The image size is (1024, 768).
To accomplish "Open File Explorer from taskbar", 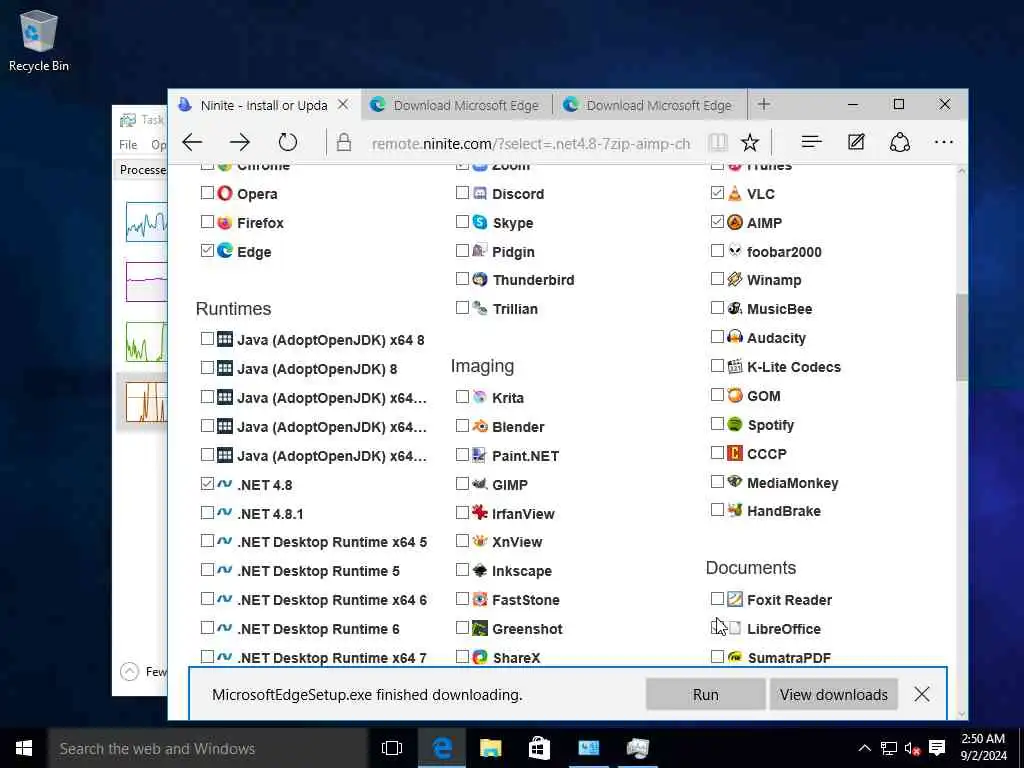I will coord(490,748).
